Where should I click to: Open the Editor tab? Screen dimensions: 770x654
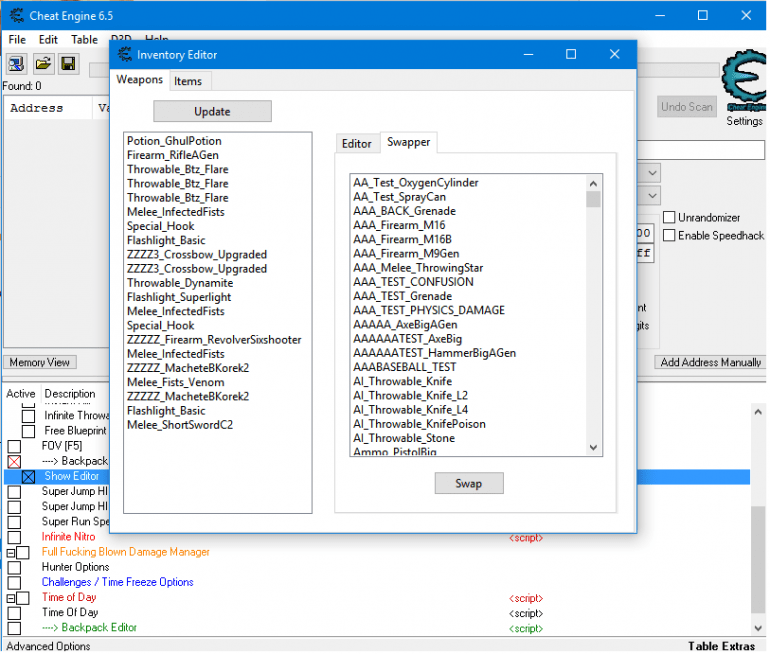coord(357,143)
